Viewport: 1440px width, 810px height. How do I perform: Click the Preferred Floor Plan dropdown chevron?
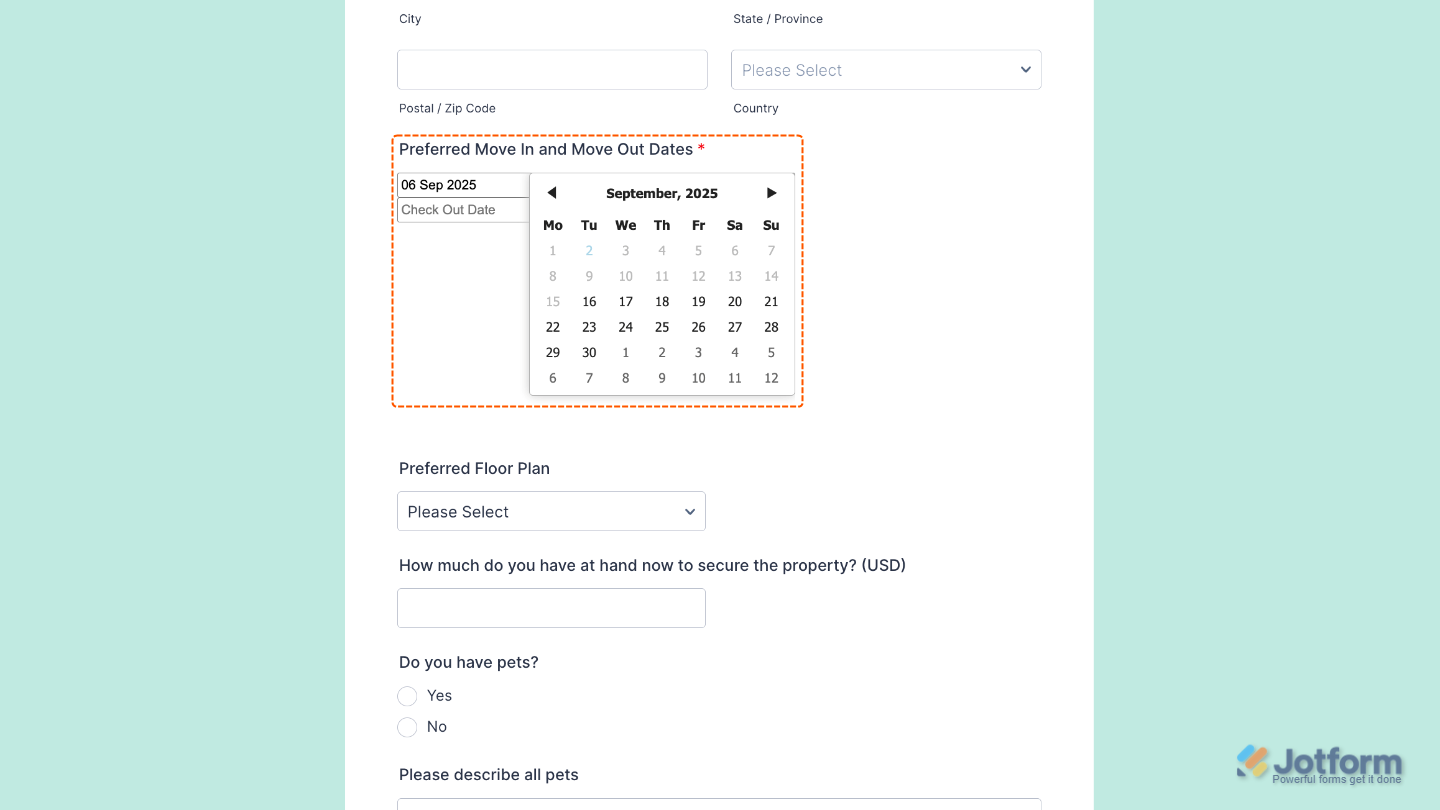[690, 511]
